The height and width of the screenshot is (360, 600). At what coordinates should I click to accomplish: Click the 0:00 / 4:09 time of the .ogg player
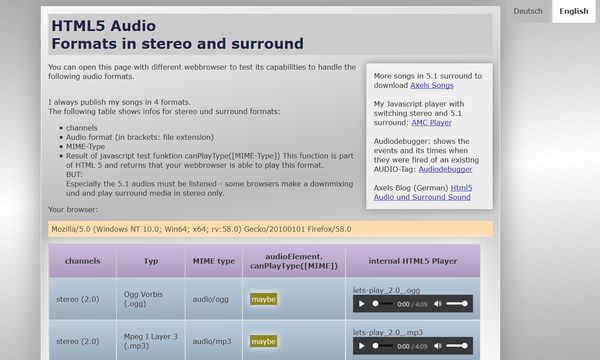412,305
